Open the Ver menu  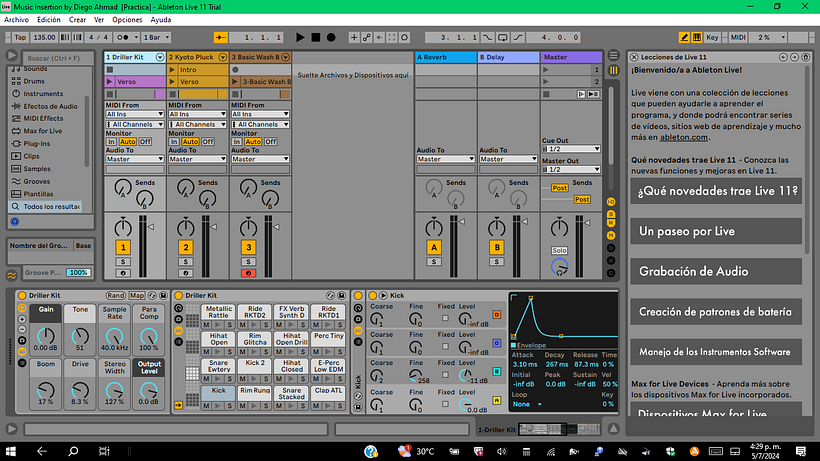[99, 19]
